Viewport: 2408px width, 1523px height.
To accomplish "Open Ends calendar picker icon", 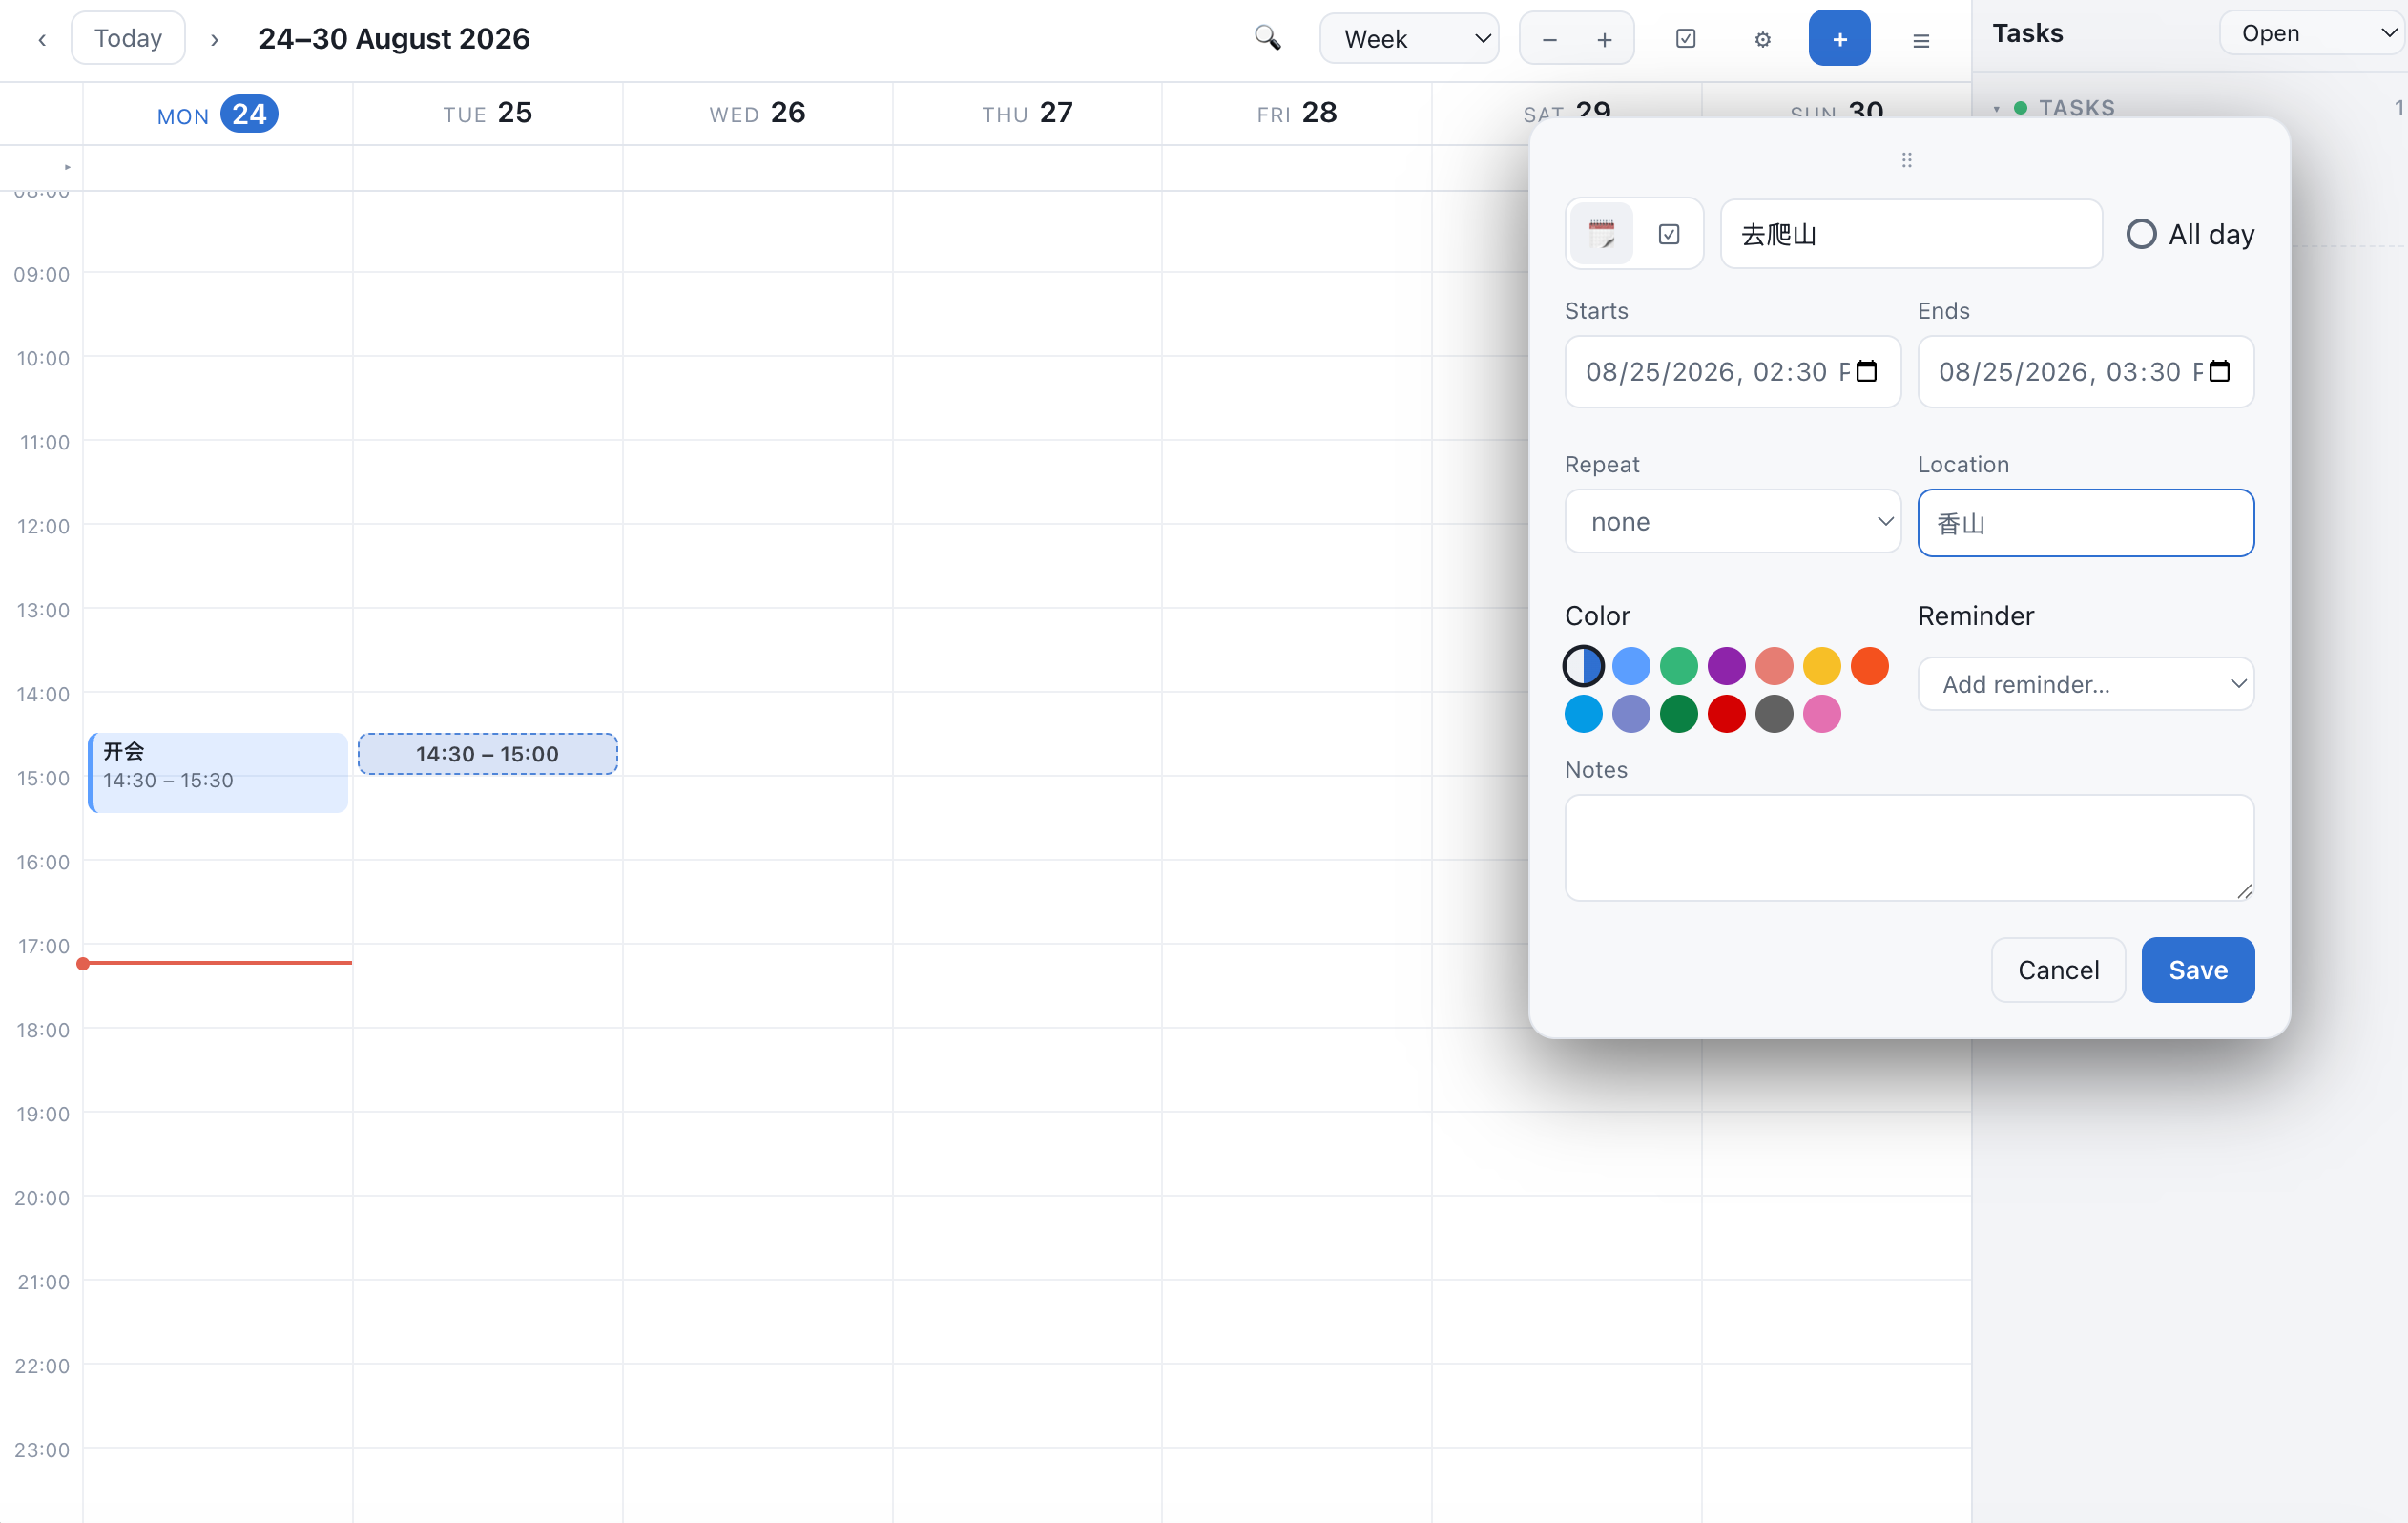I will (x=2218, y=371).
